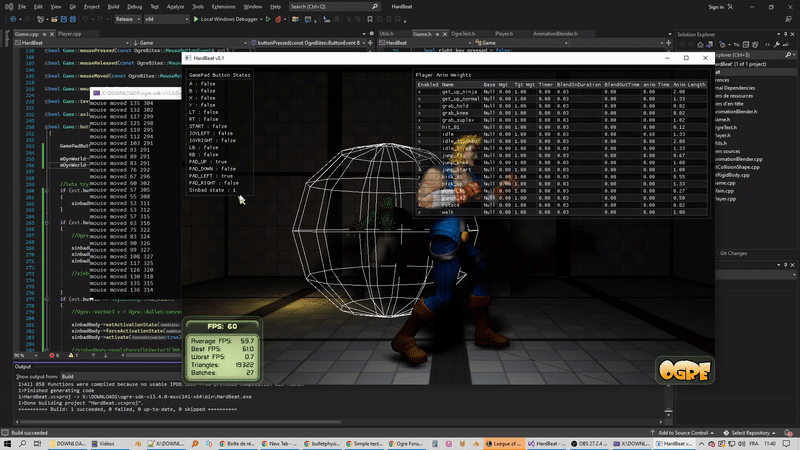Click the Live Share icon at top right
Screen dimensions: 800x450
[x=789, y=19]
